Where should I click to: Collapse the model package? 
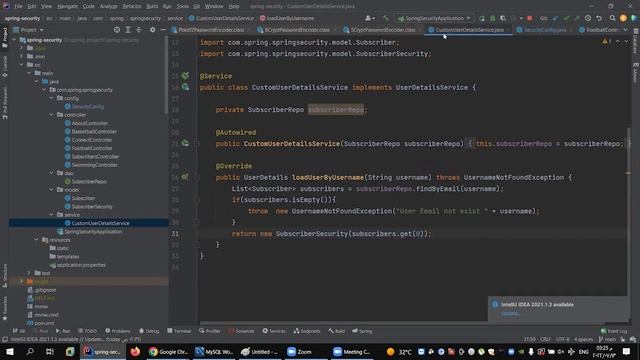click(x=51, y=189)
